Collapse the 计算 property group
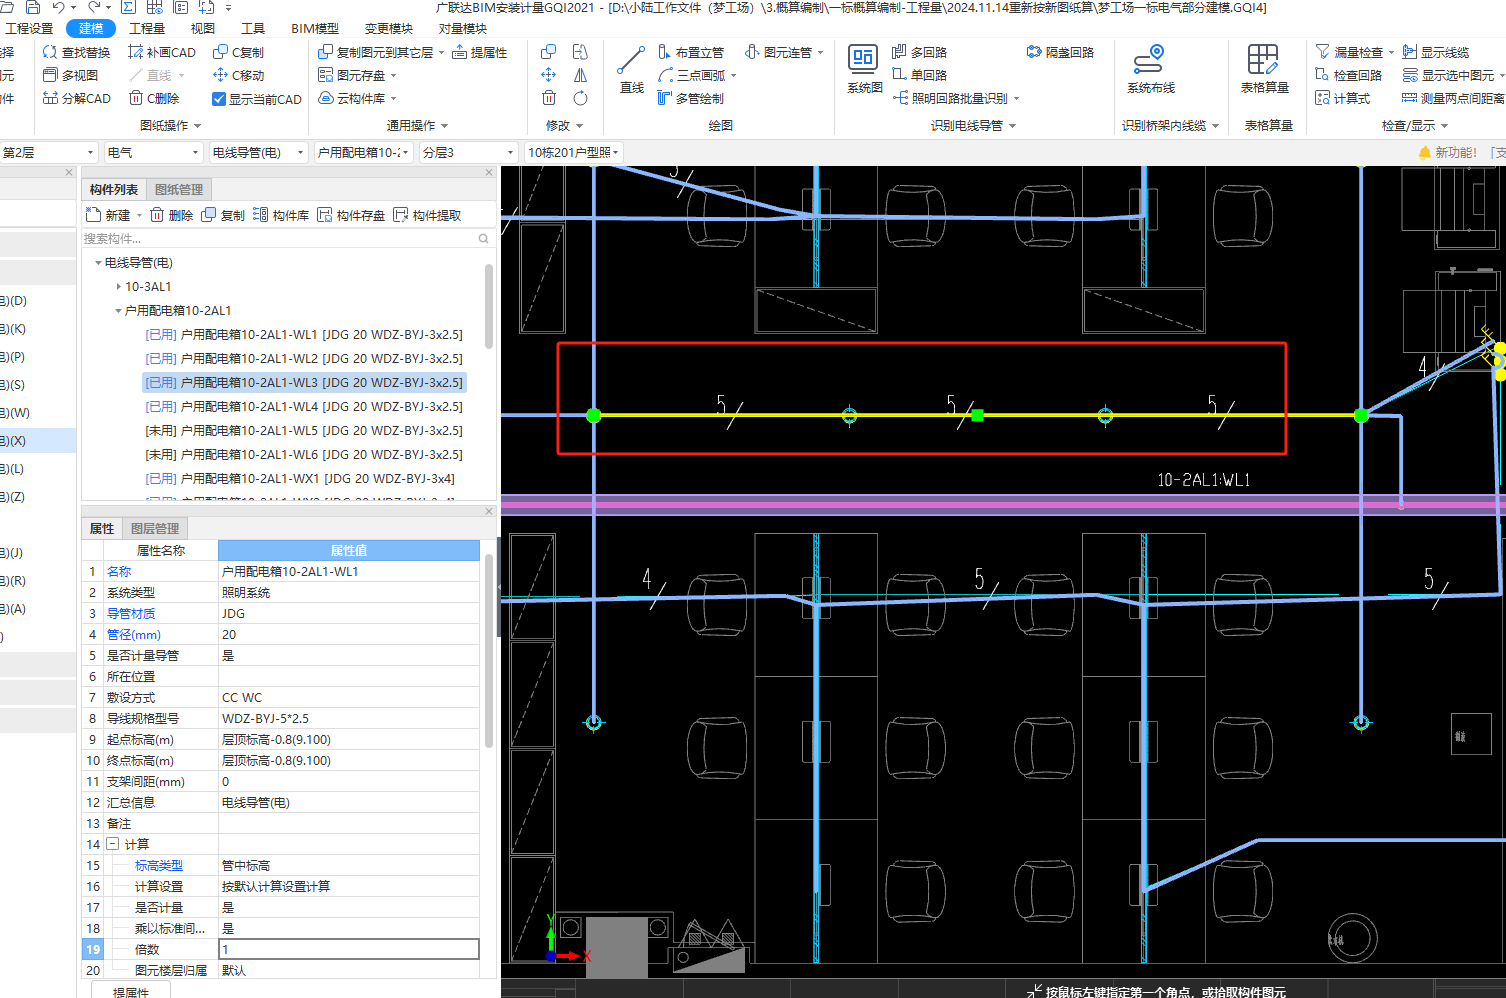The width and height of the screenshot is (1506, 998). (x=113, y=844)
